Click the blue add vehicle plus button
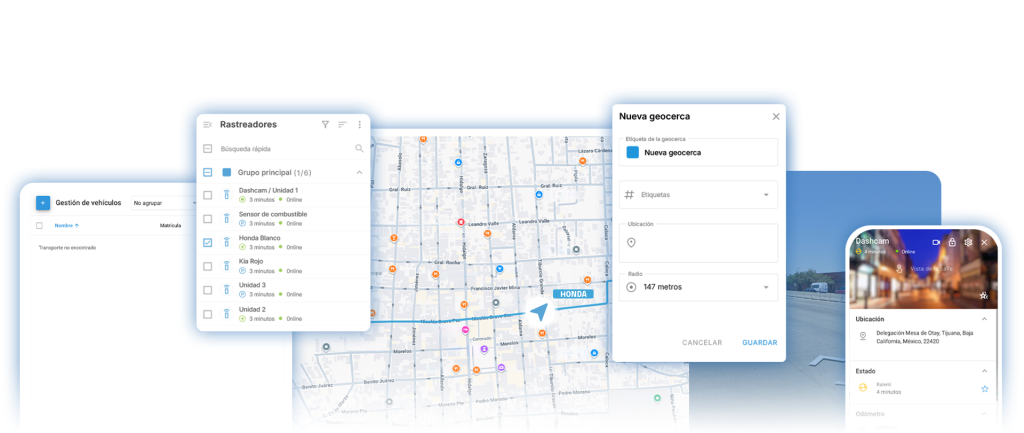The height and width of the screenshot is (433, 1024). (x=43, y=202)
